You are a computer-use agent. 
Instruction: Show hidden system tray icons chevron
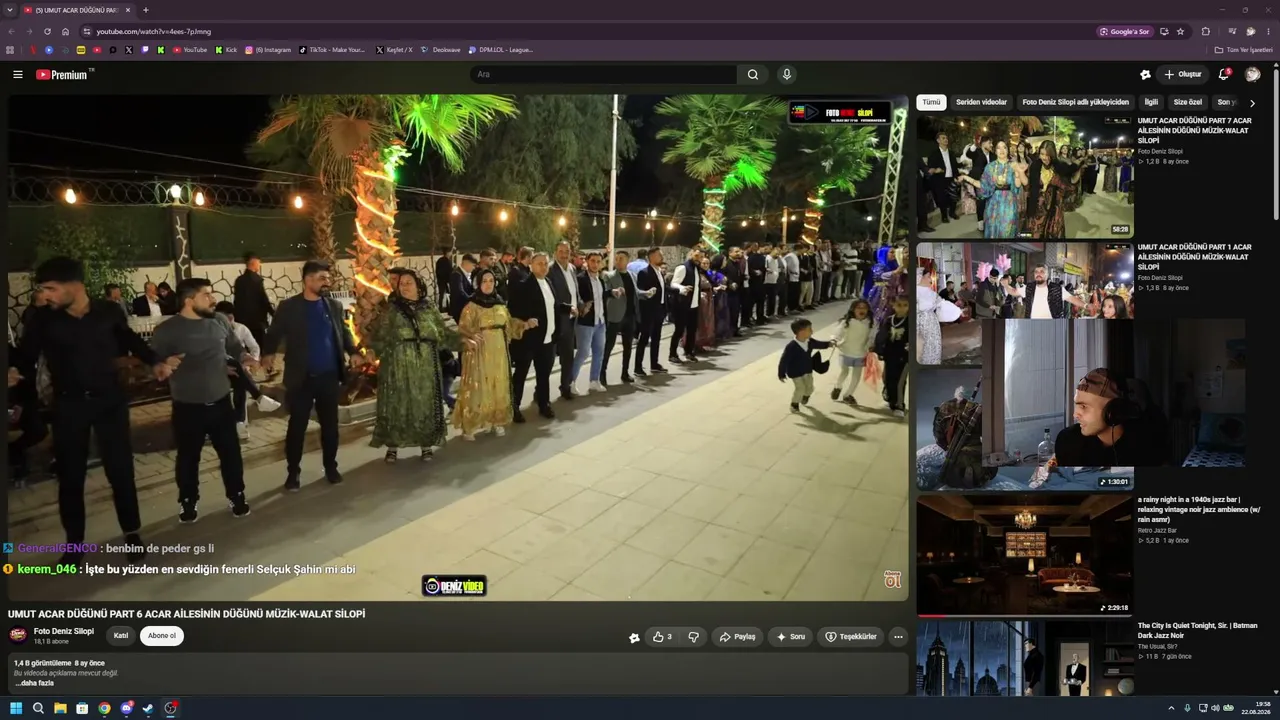coord(1171,708)
